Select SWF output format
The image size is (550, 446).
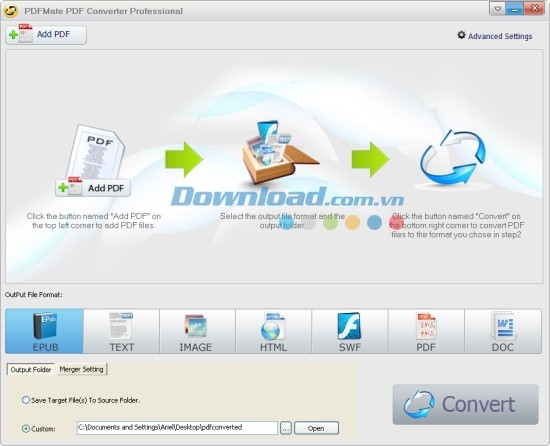350,331
